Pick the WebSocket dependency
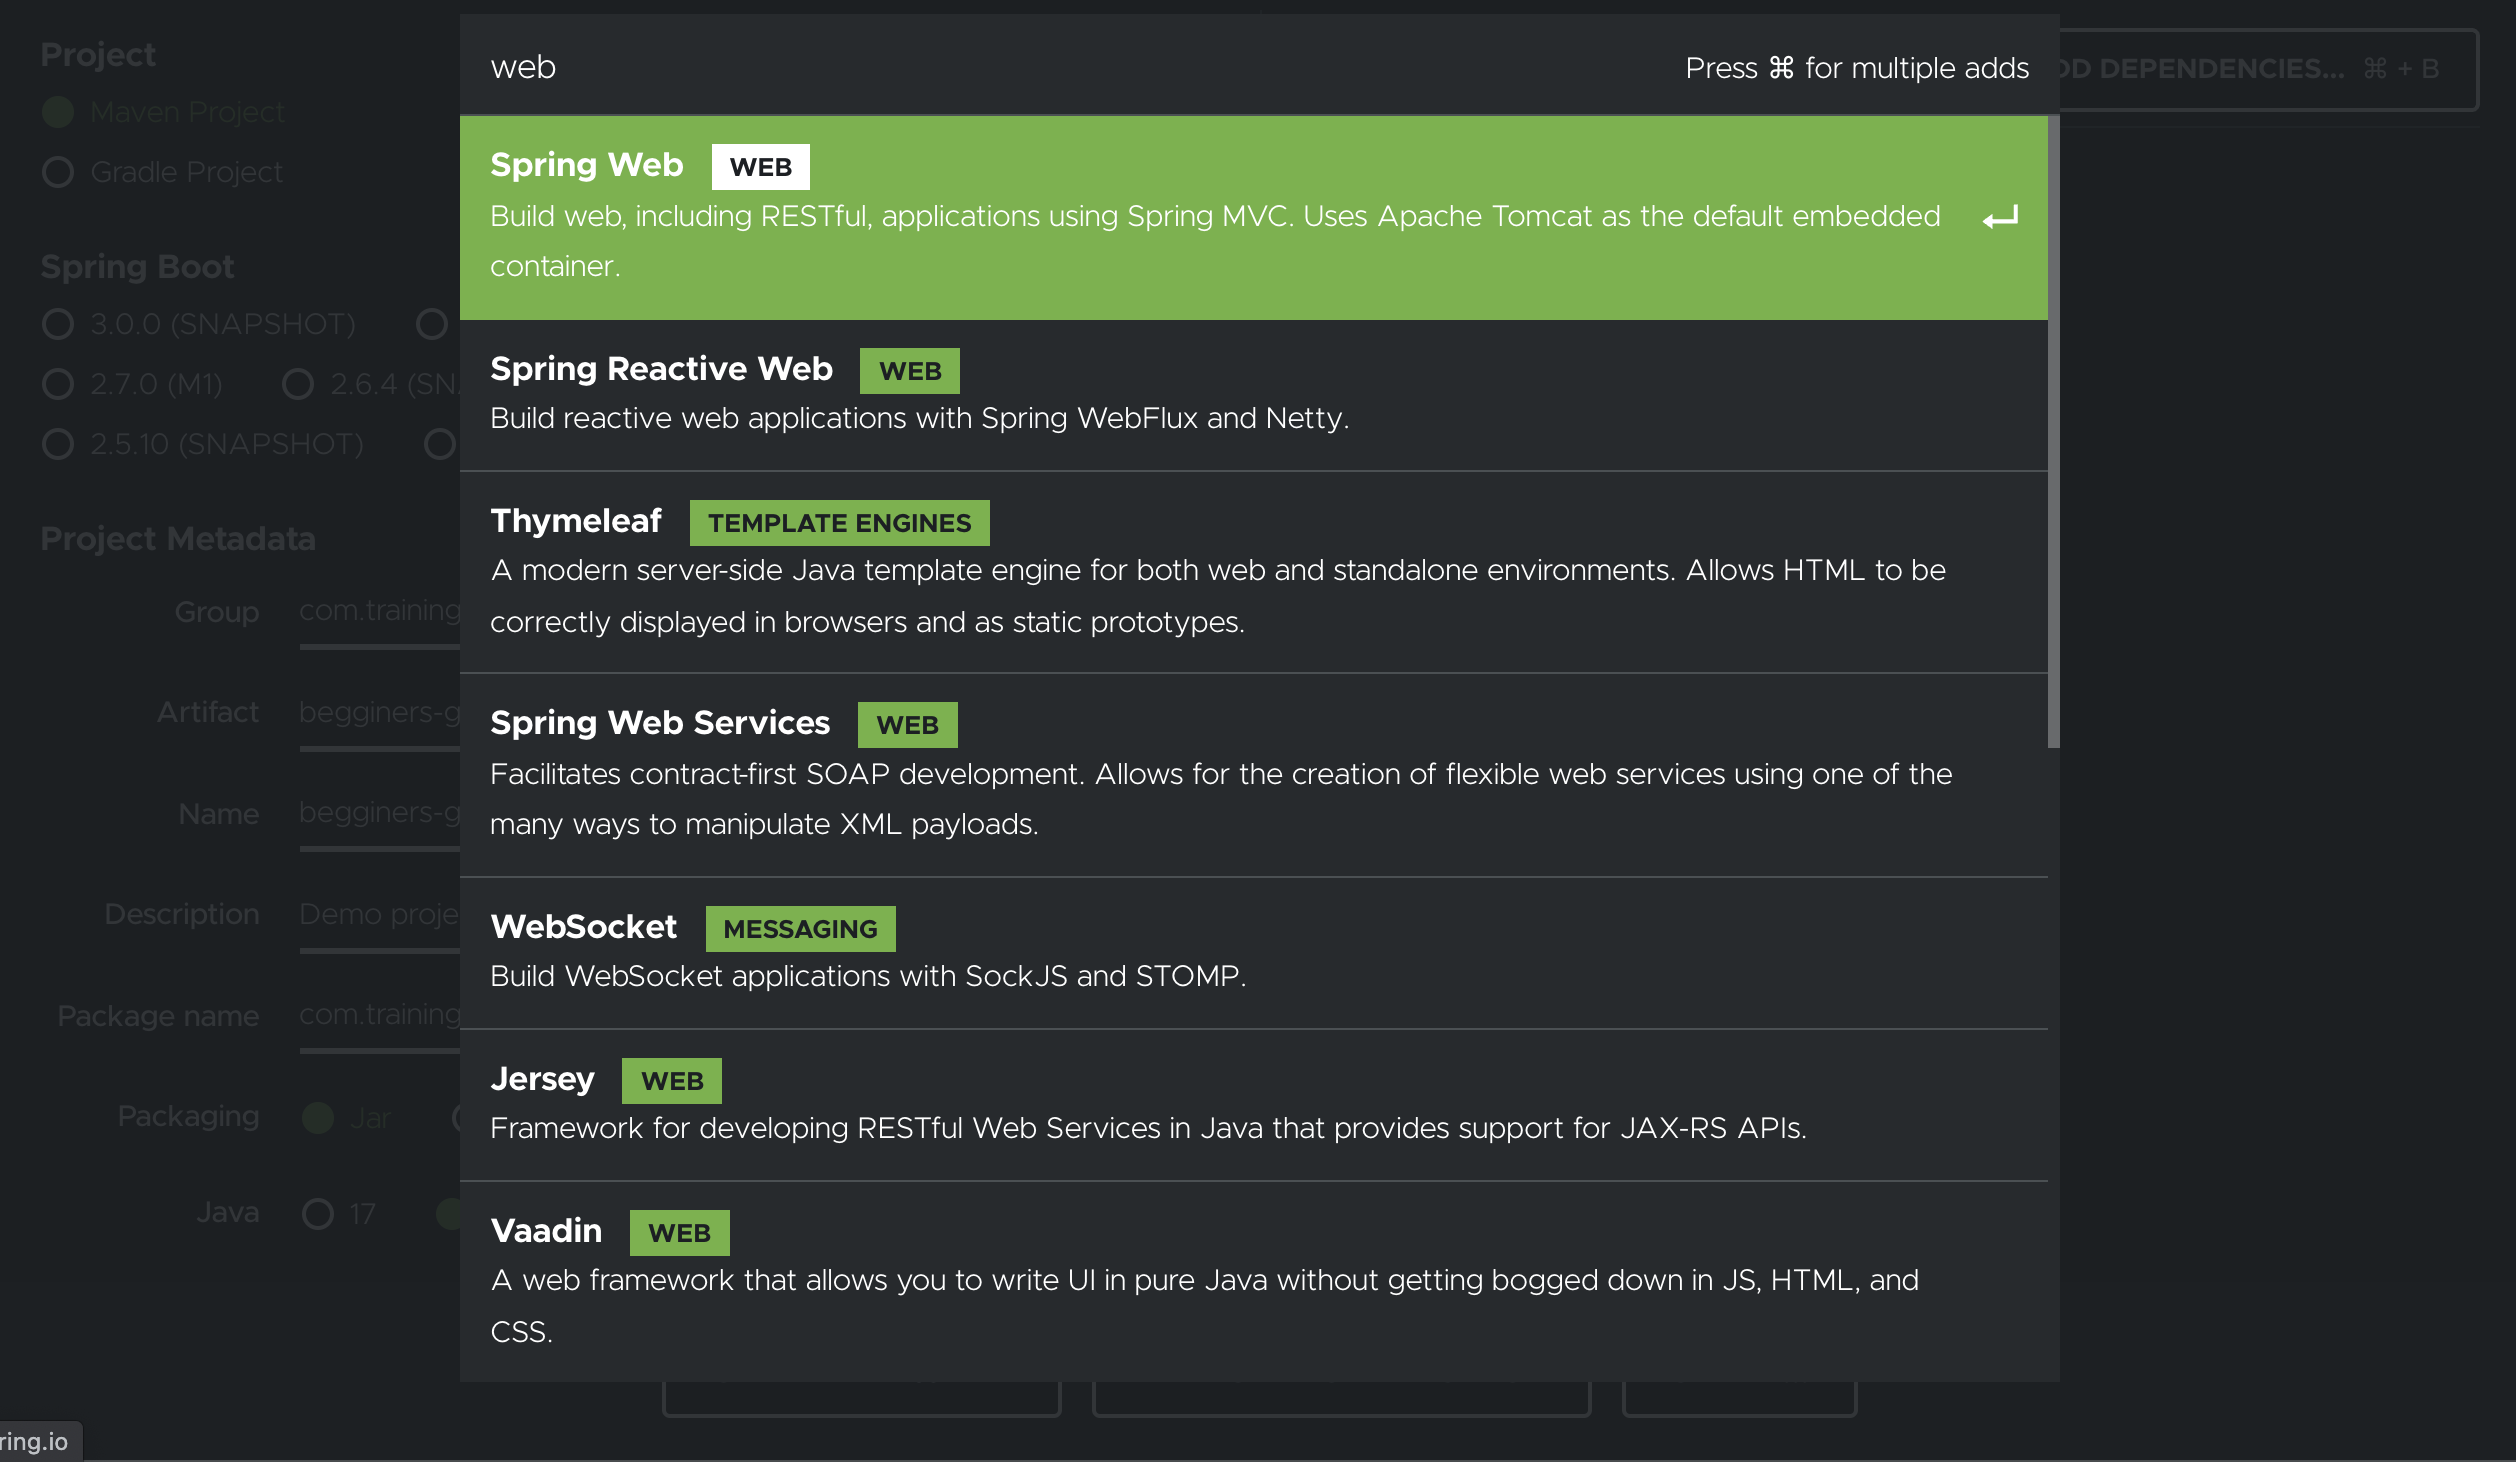2516x1462 pixels. [1253, 953]
